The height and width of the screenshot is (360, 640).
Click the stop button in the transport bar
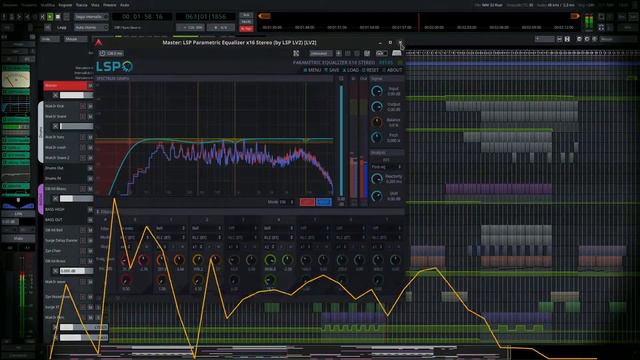point(58,17)
